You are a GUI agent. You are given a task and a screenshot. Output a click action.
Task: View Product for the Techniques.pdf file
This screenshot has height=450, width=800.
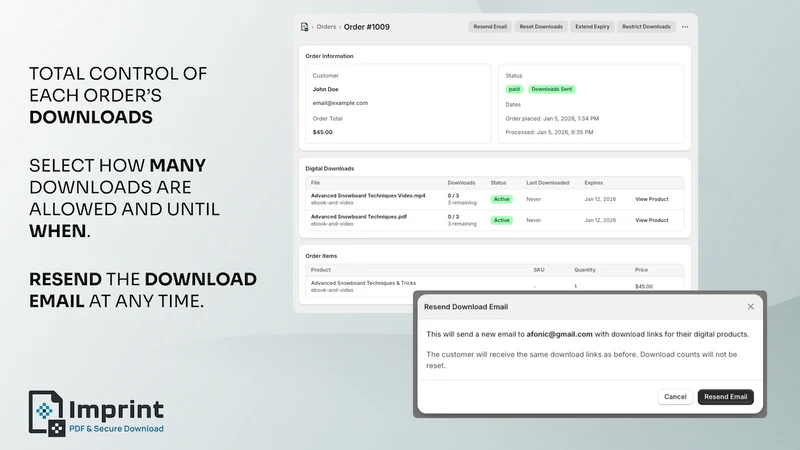pyautogui.click(x=652, y=220)
